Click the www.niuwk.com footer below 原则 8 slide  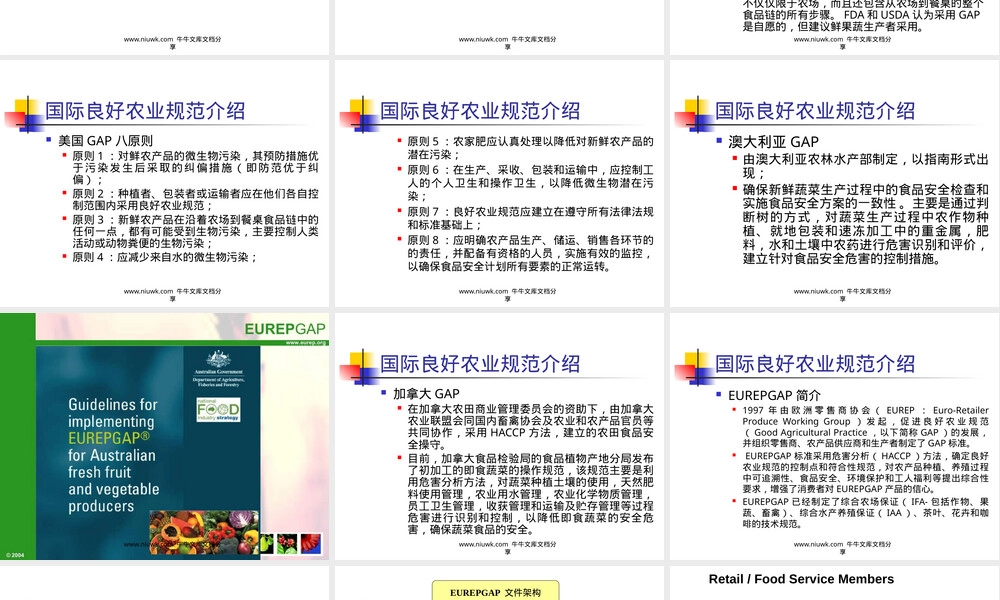[507, 294]
